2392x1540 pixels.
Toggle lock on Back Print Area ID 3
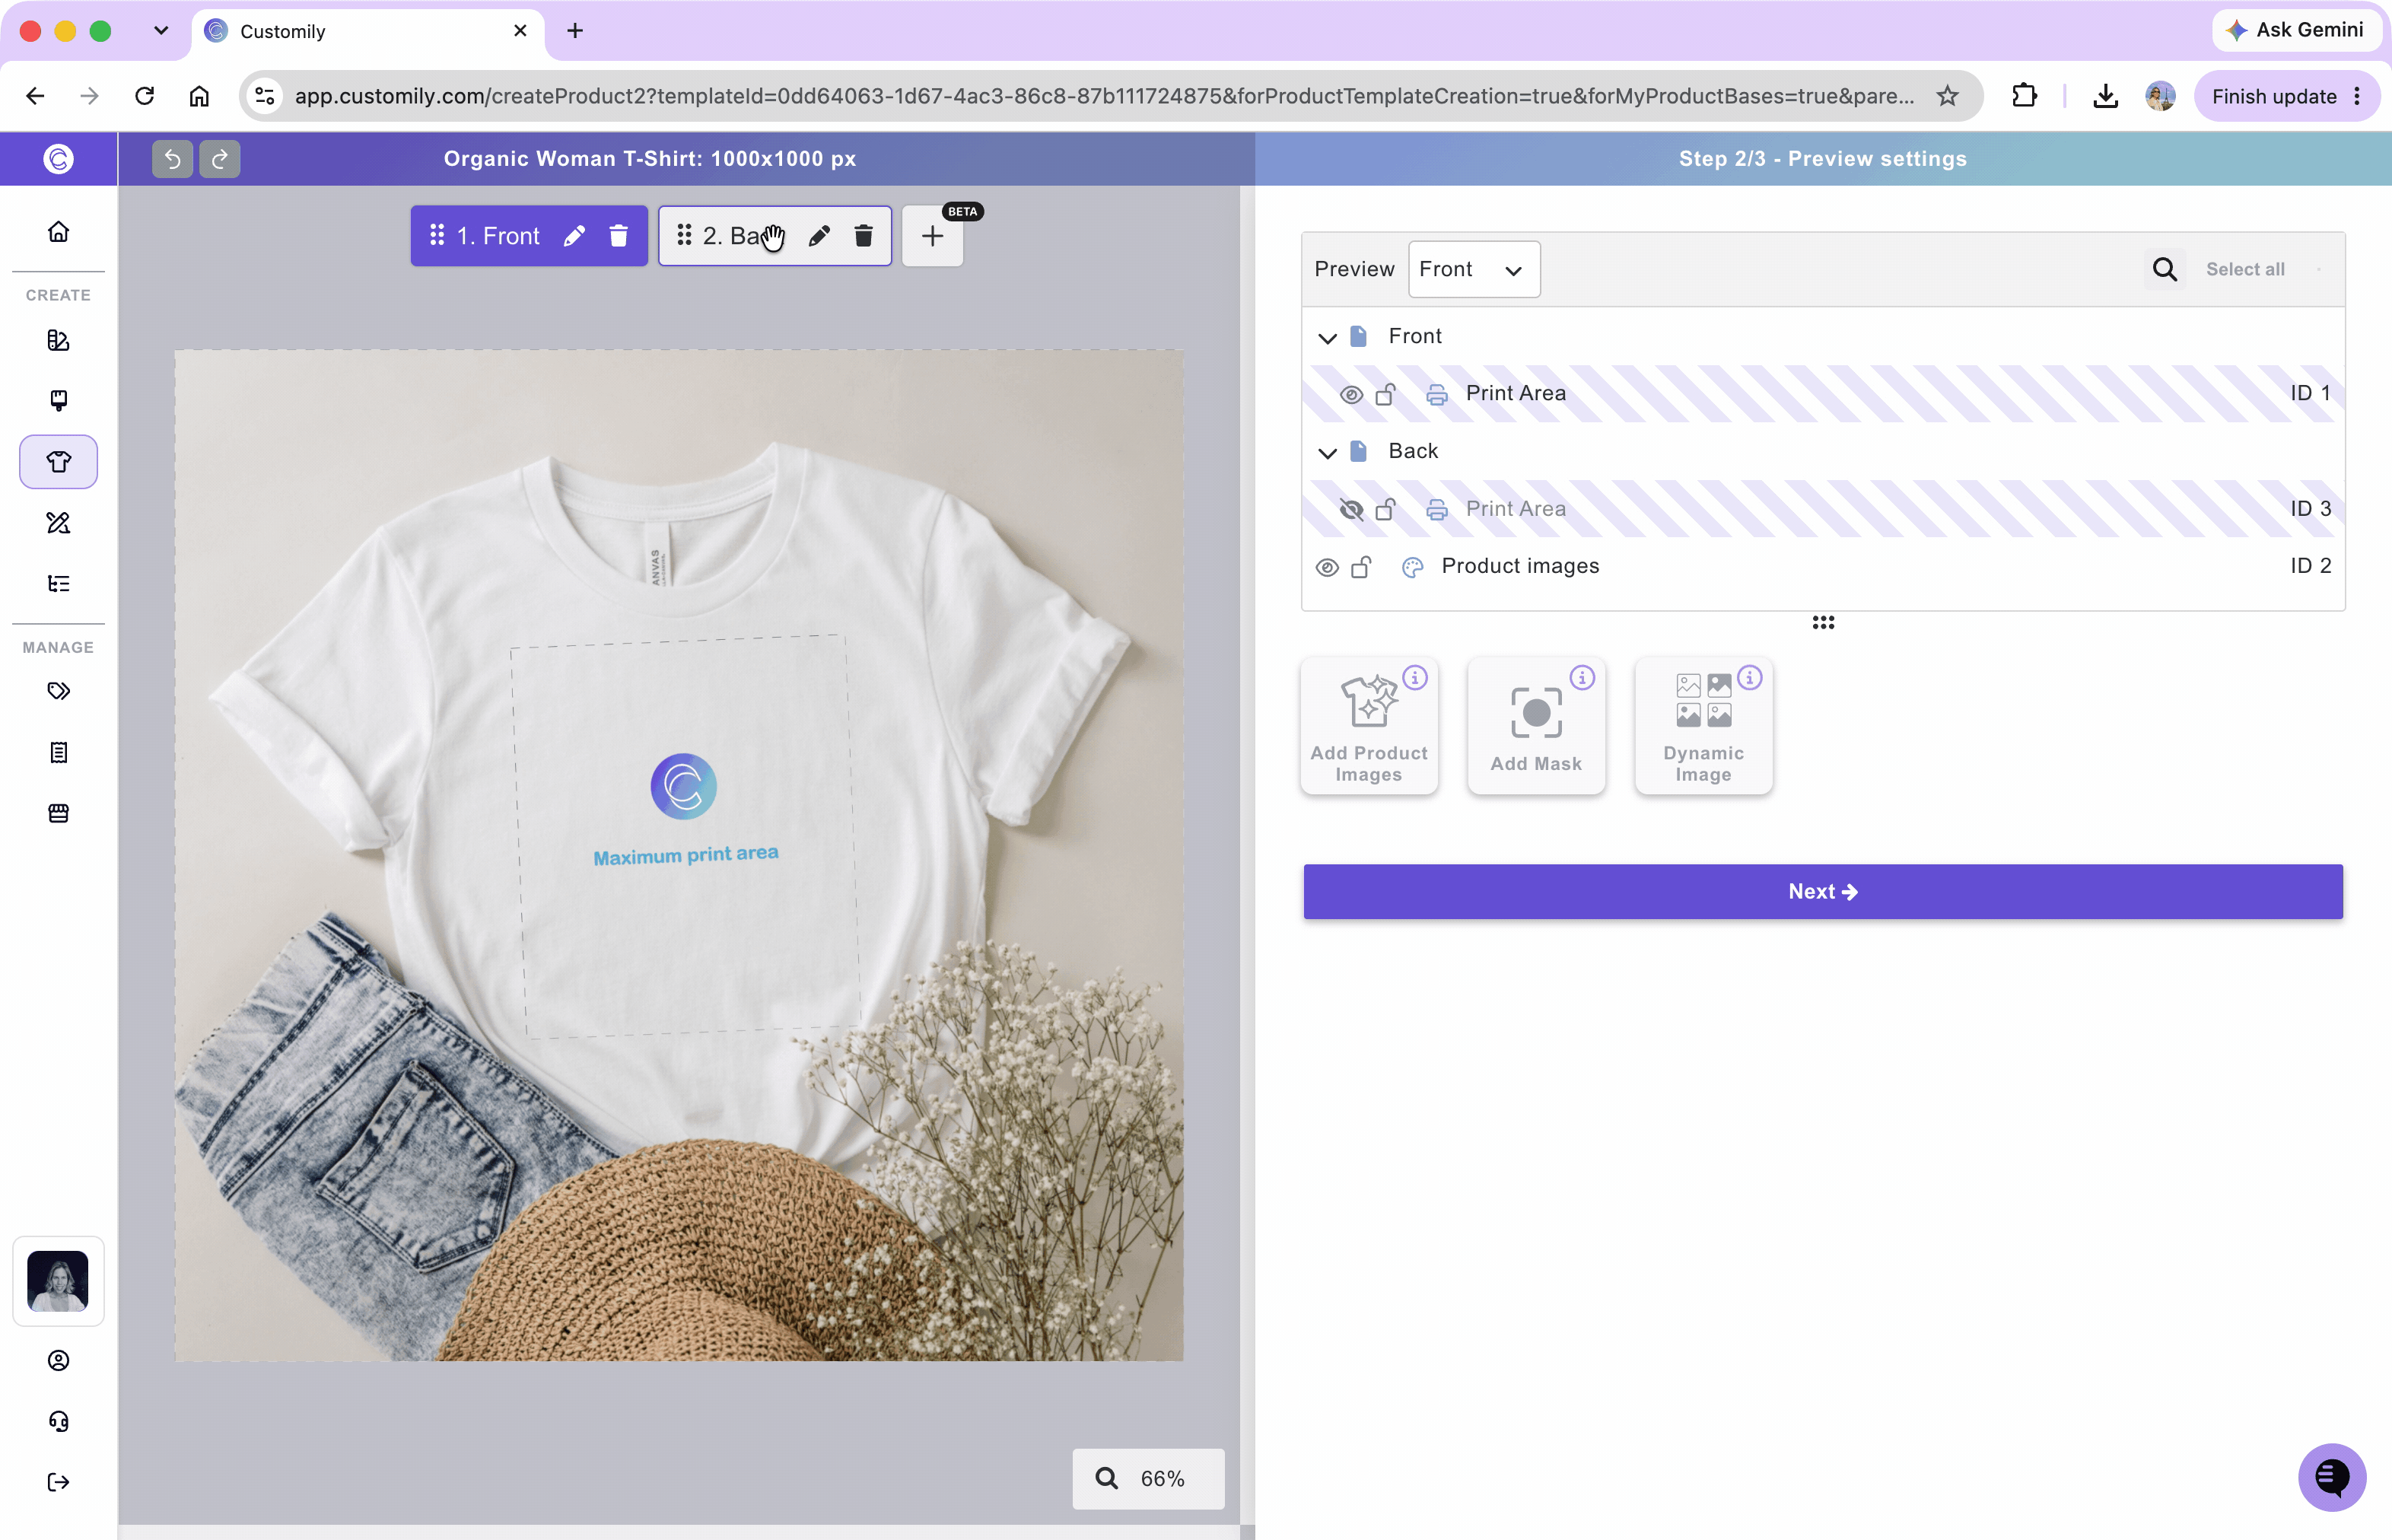tap(1386, 509)
